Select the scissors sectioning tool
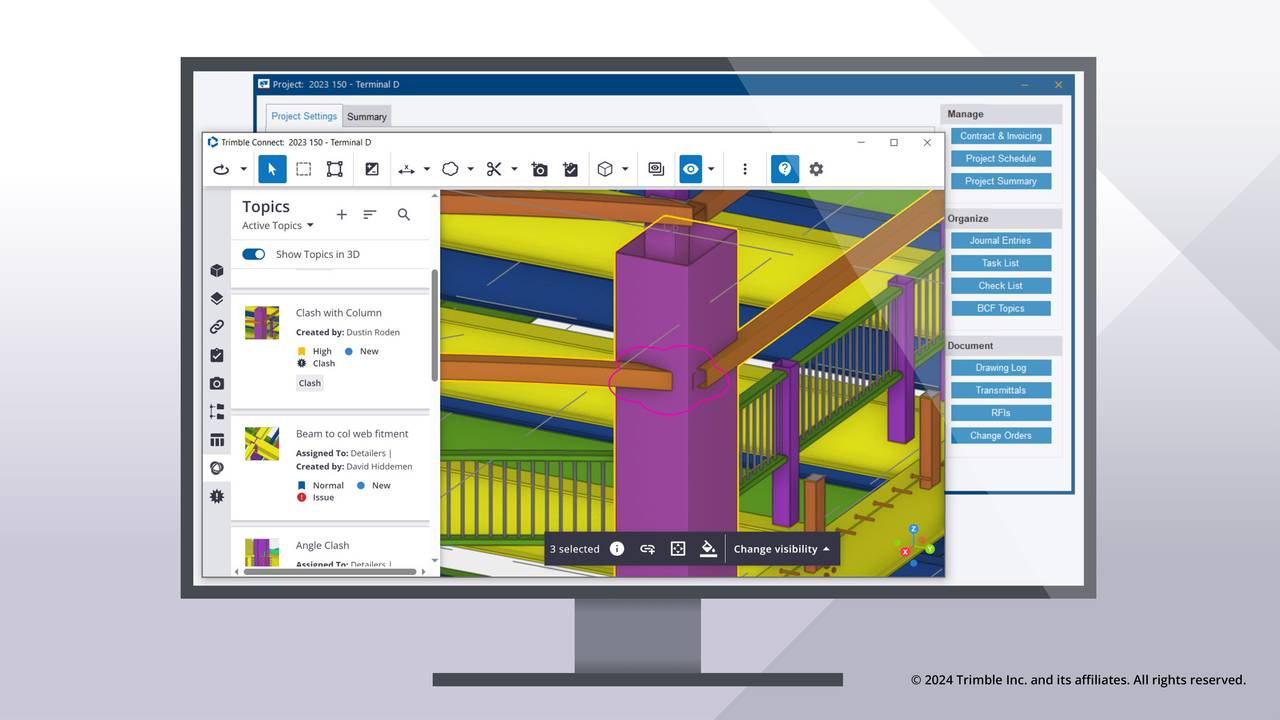Viewport: 1280px width, 720px height. click(x=494, y=168)
